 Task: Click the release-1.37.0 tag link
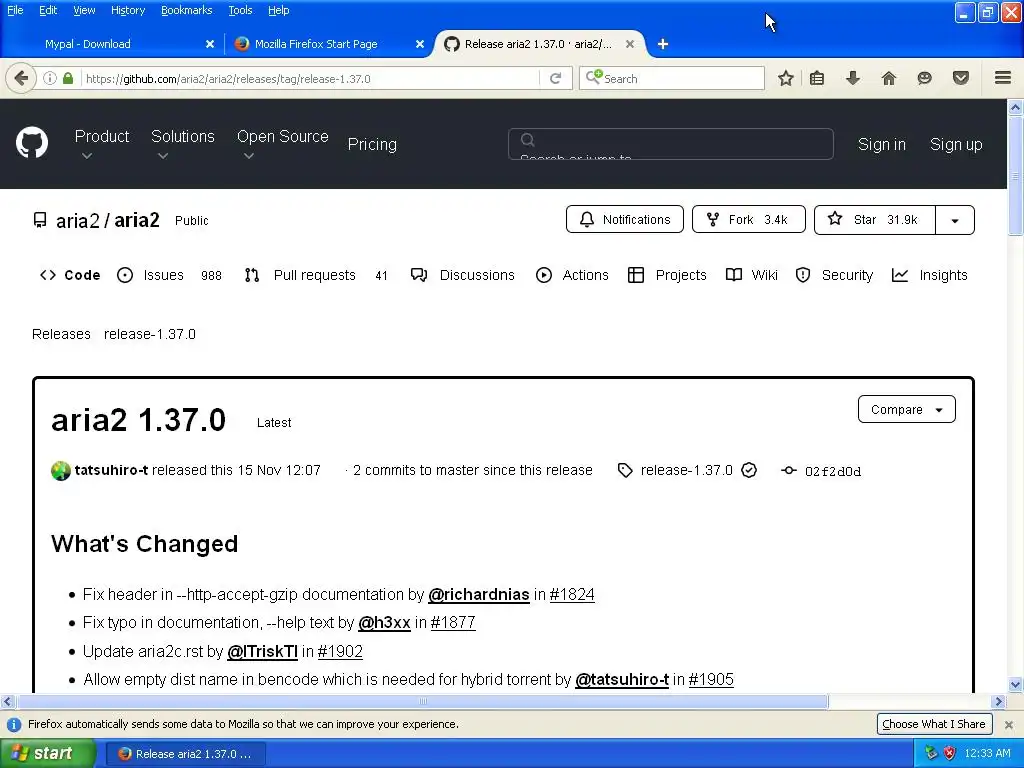point(686,470)
